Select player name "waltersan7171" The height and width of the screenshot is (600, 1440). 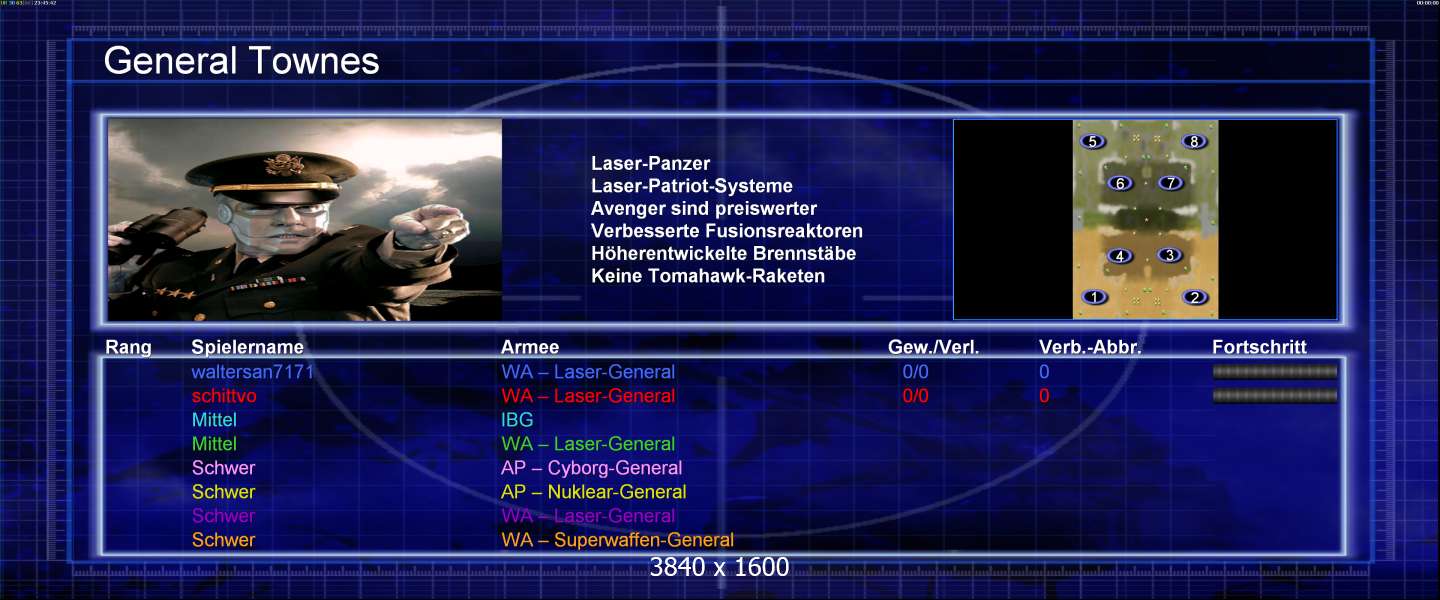[x=253, y=372]
